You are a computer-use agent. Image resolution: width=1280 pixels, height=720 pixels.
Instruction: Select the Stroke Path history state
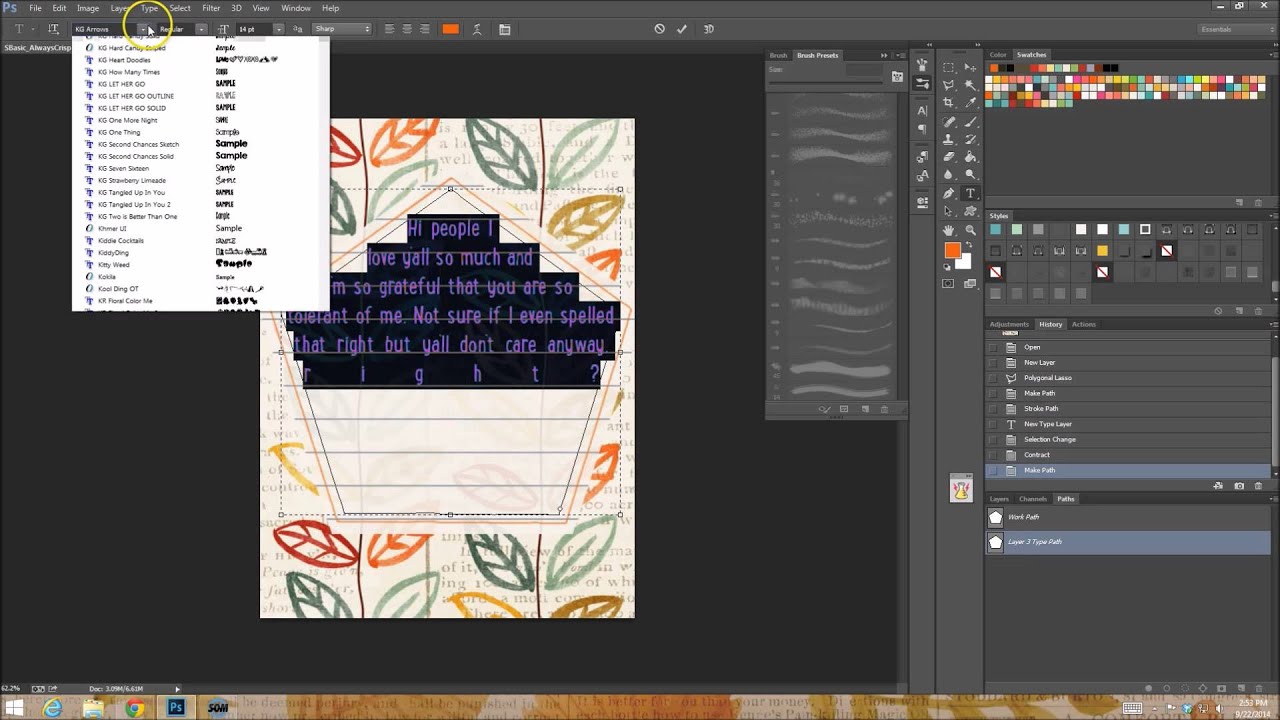[x=1041, y=409]
